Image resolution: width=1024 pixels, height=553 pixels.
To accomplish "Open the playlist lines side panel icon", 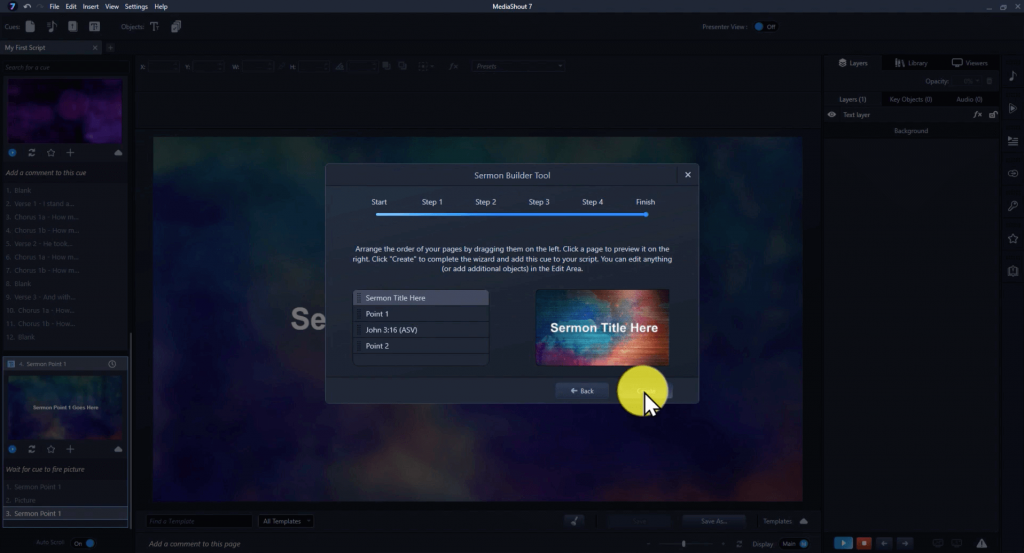I will [x=1013, y=141].
